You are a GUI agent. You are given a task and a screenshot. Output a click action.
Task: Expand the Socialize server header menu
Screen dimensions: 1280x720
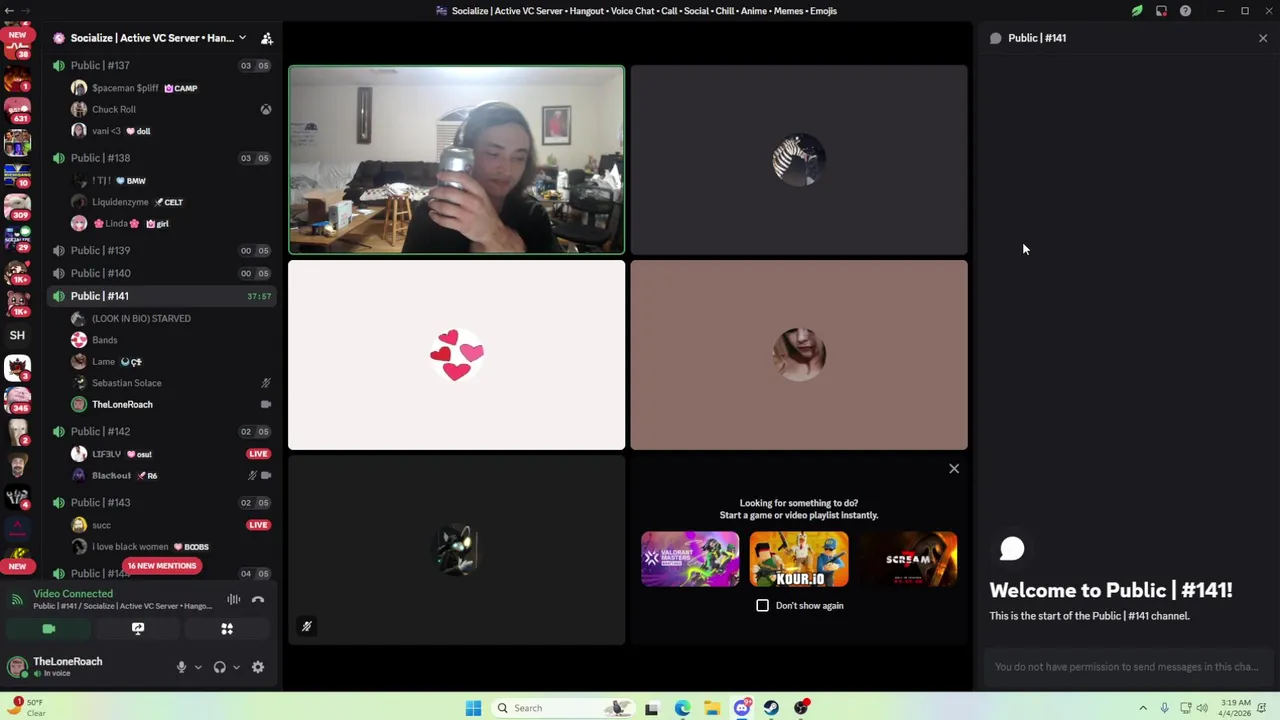(150, 38)
